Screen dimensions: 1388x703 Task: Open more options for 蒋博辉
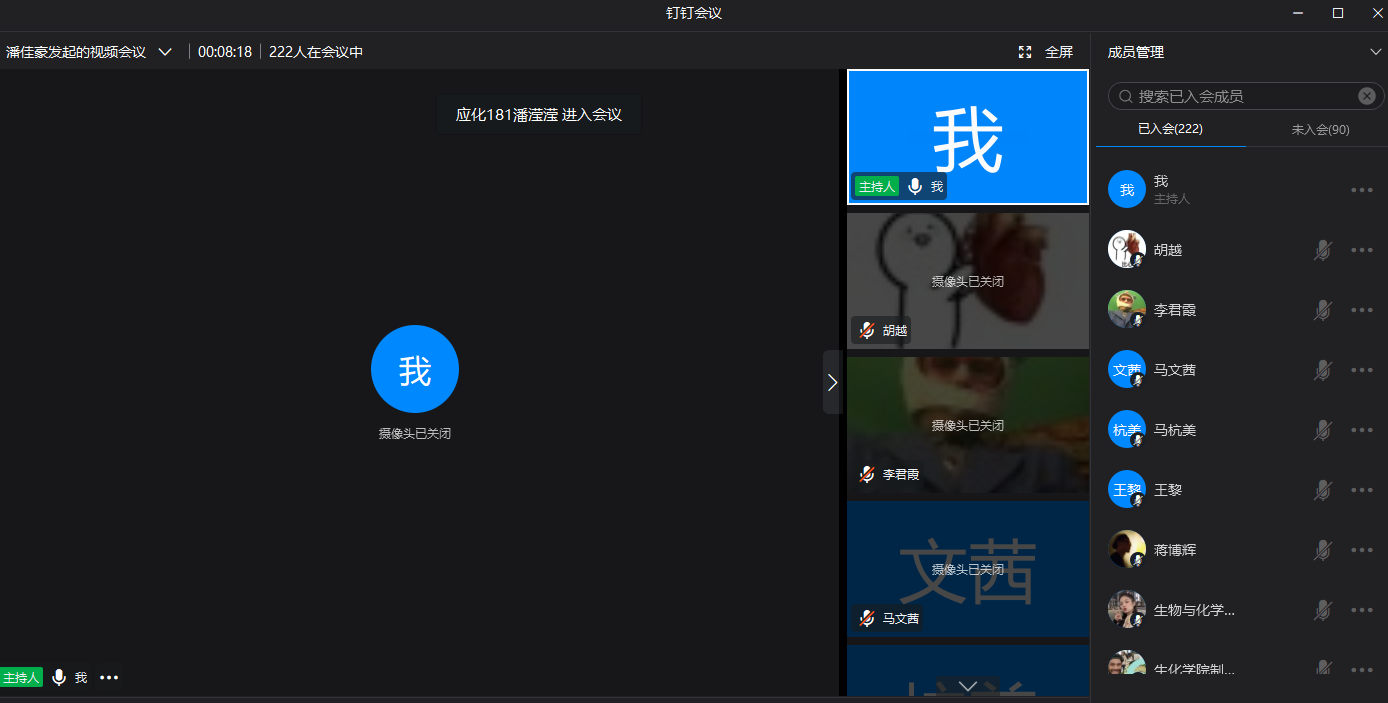pos(1361,550)
